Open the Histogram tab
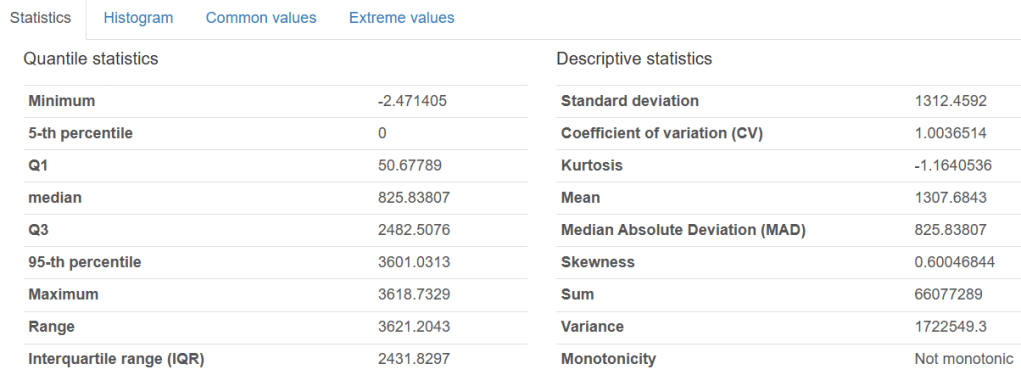 (138, 18)
